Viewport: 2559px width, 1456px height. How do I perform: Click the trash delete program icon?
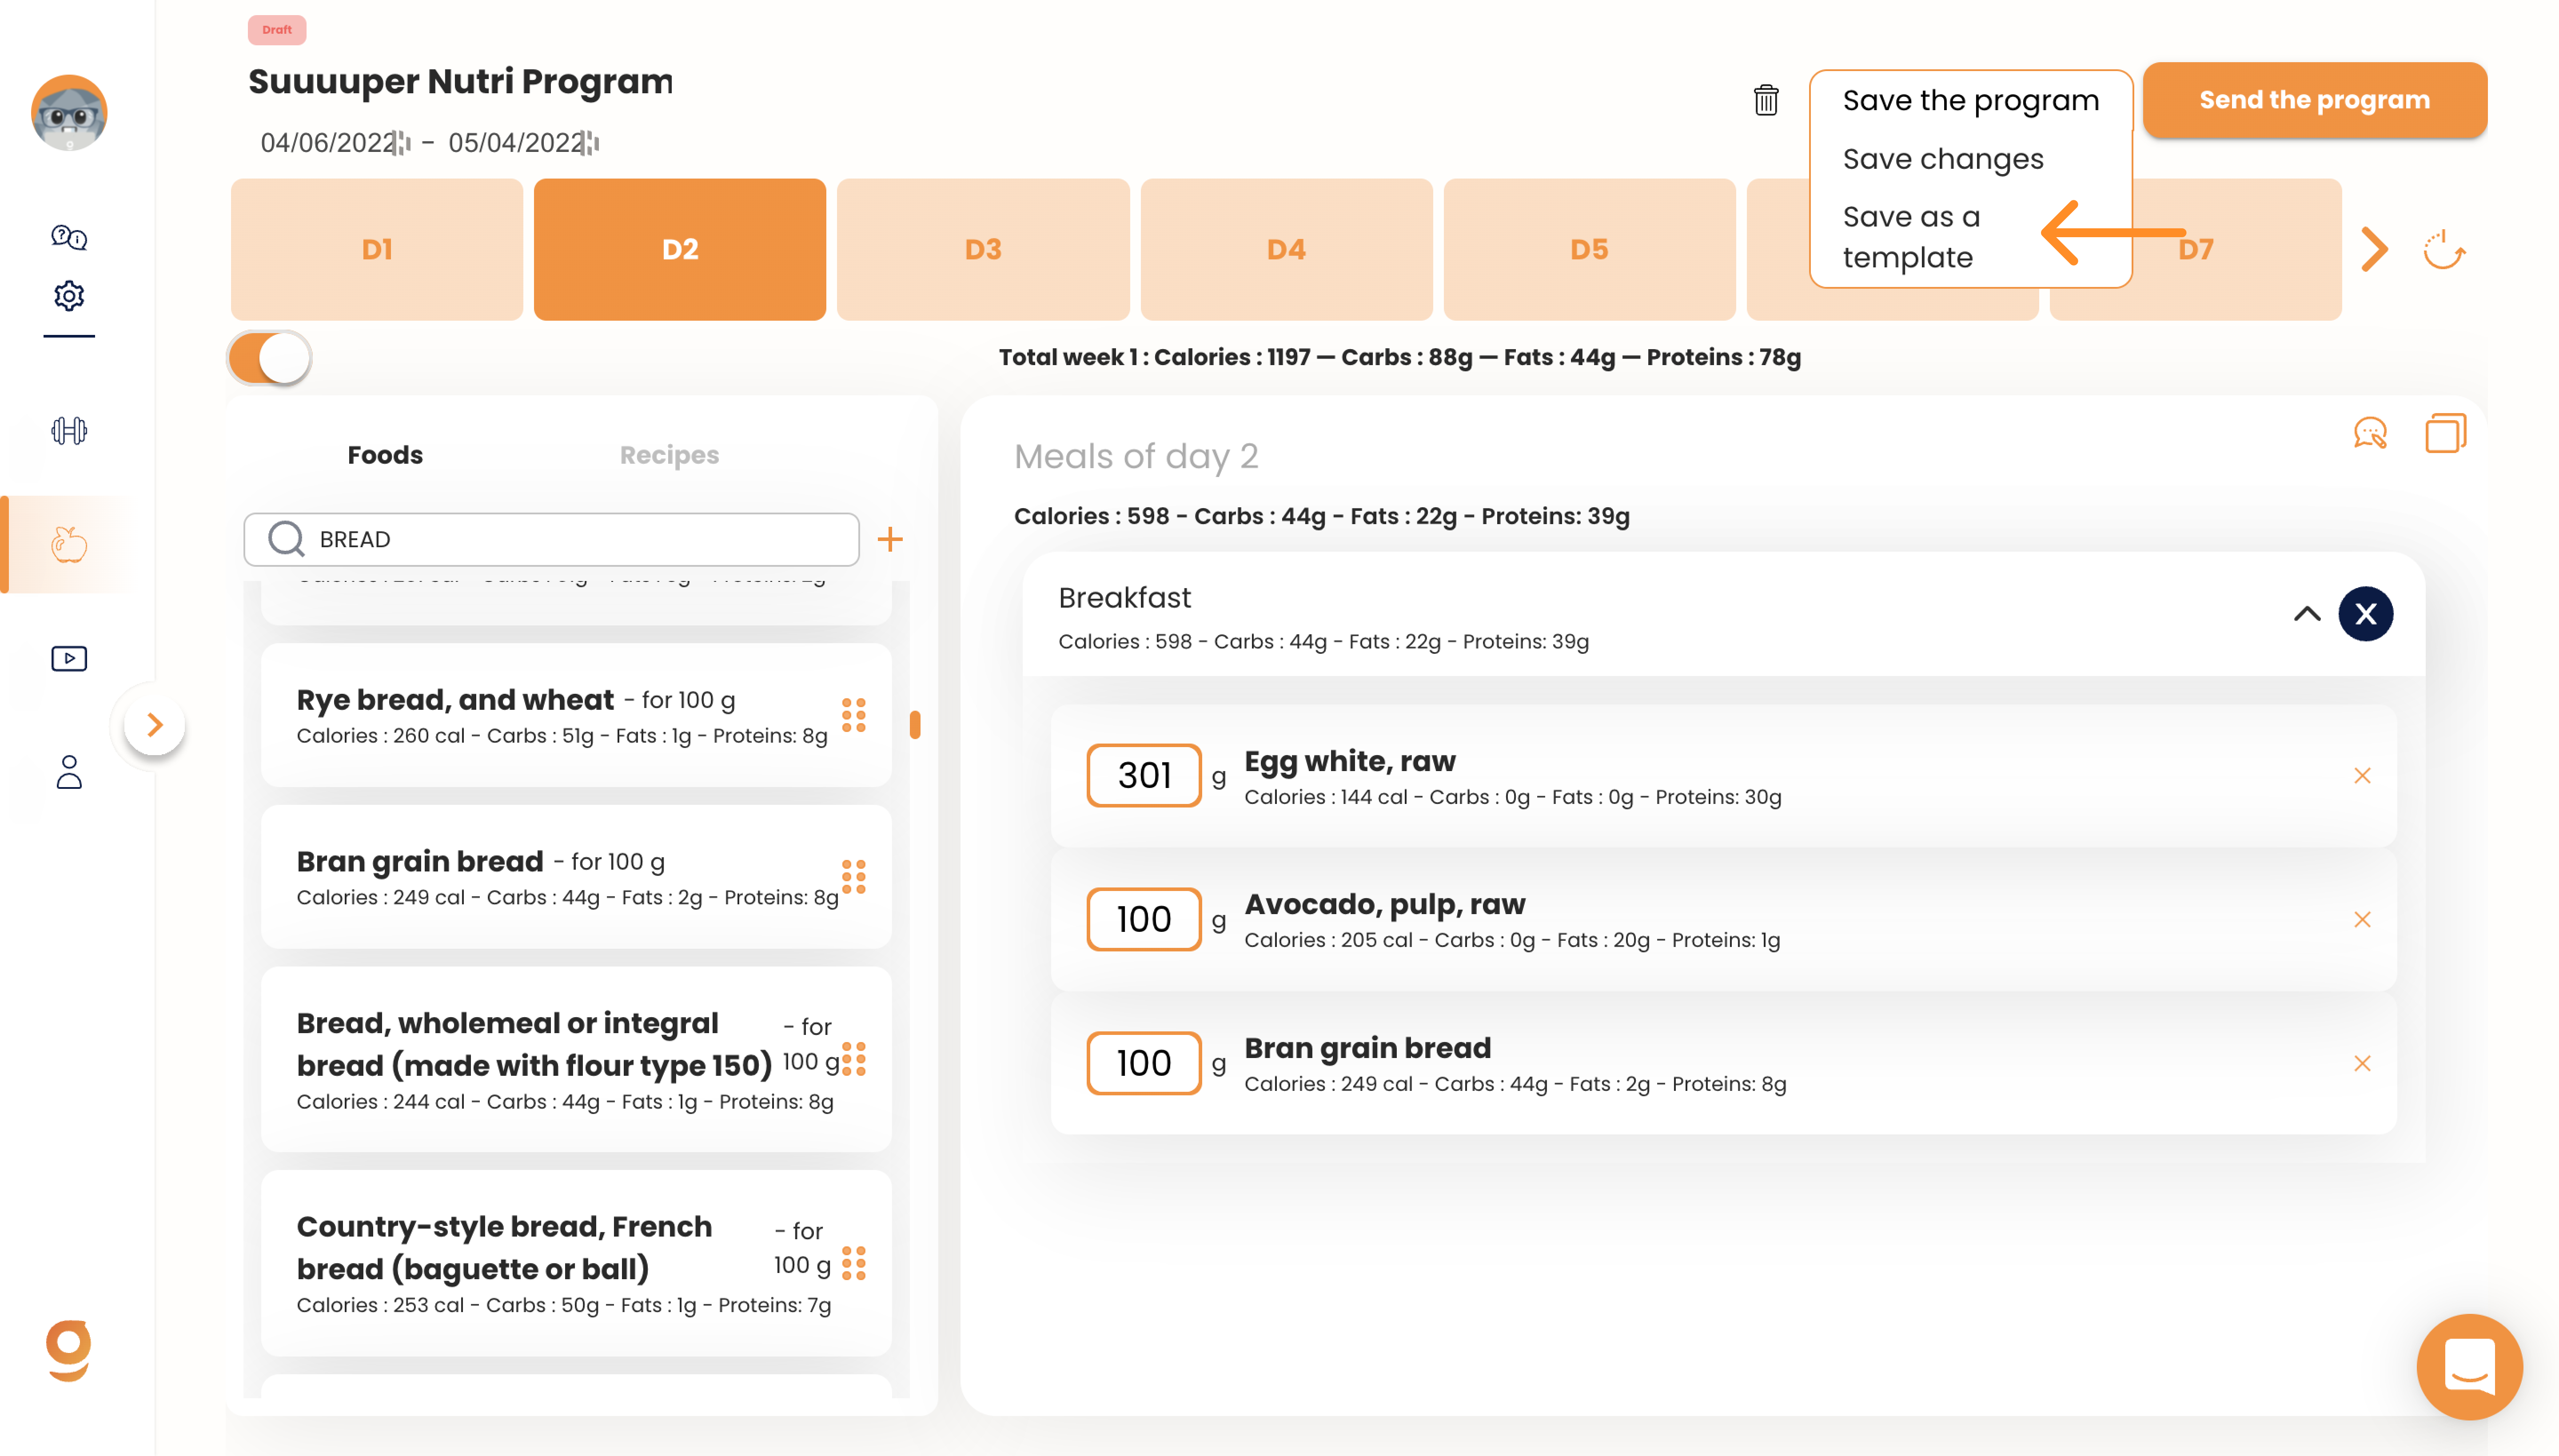coord(1766,100)
